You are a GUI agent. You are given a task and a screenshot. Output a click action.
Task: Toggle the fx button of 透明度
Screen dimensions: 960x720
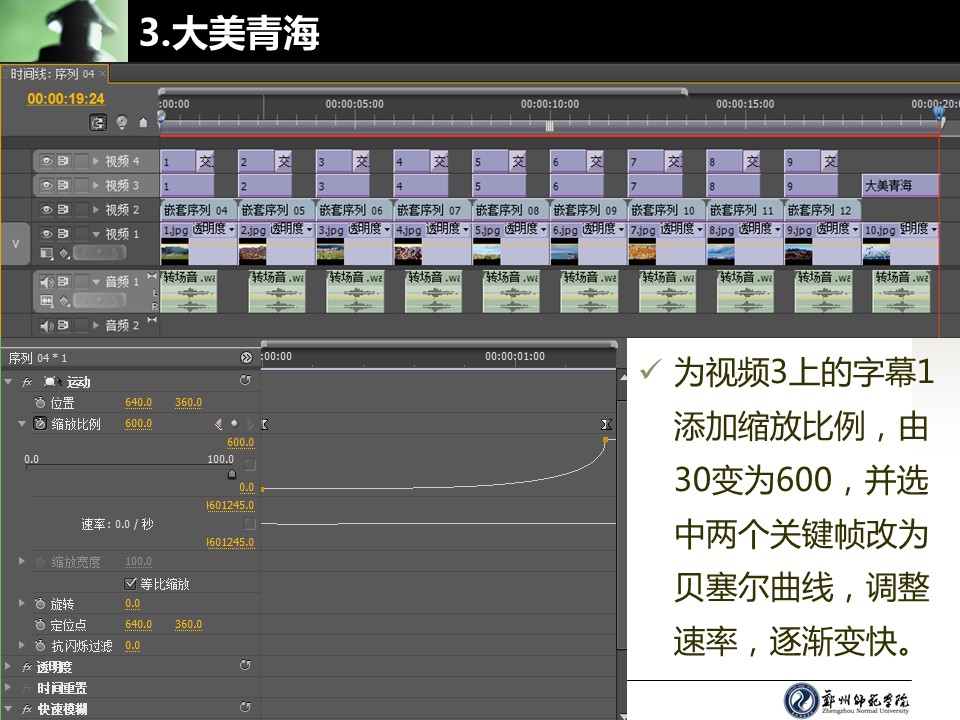point(27,667)
